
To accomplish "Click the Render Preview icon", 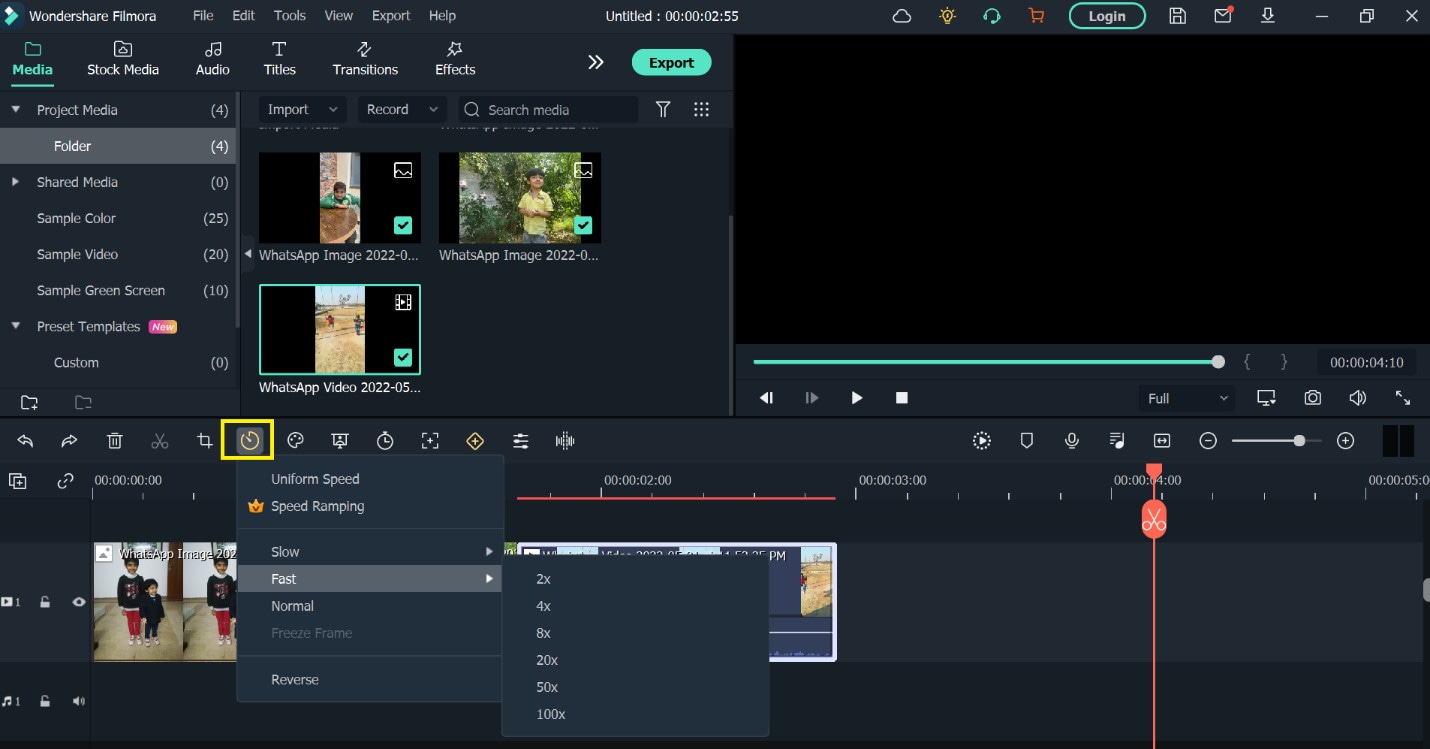I will click(982, 441).
